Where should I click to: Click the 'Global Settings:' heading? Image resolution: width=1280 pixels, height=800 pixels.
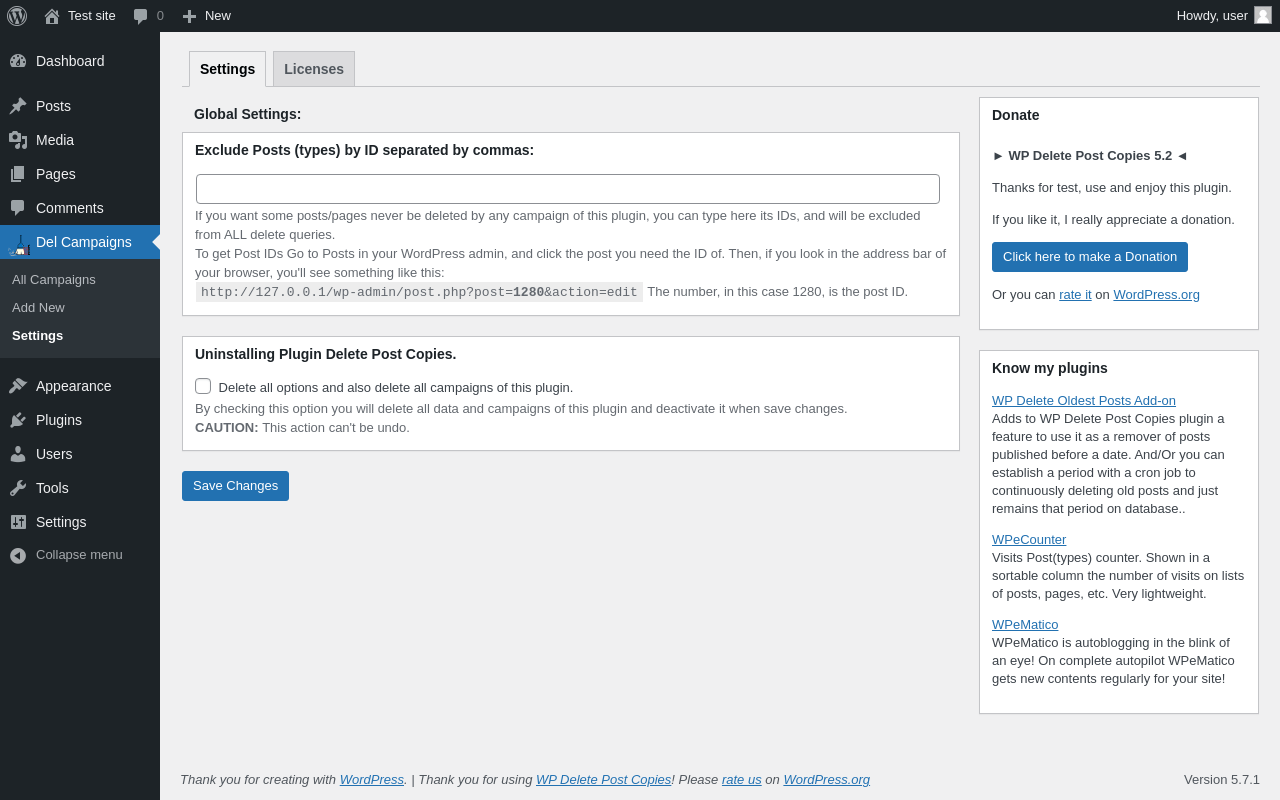pyautogui.click(x=248, y=114)
